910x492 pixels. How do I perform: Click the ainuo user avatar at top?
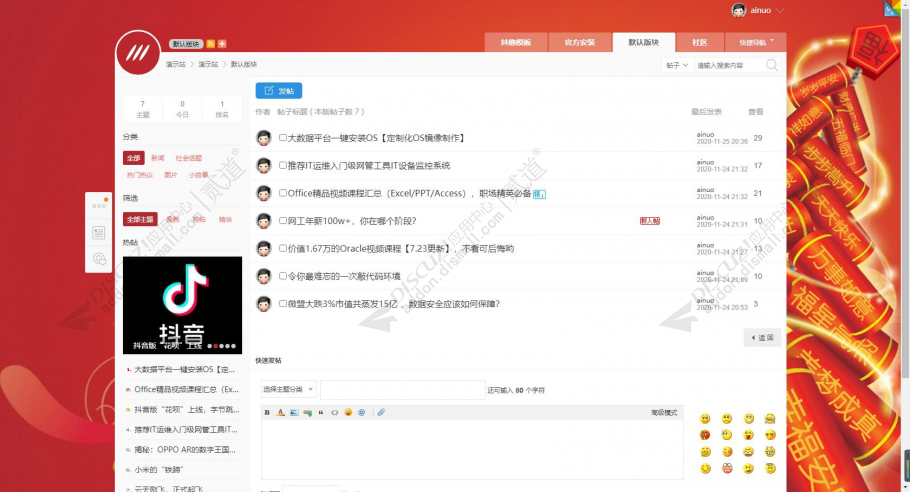738,10
